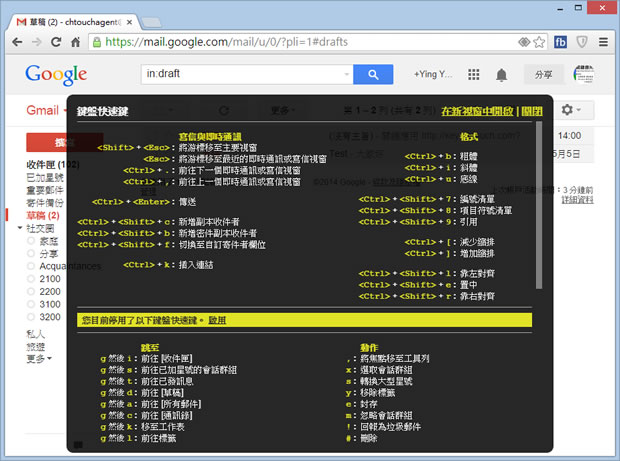Click 關閉 to close shortcuts help
The height and width of the screenshot is (461, 620).
pos(532,113)
